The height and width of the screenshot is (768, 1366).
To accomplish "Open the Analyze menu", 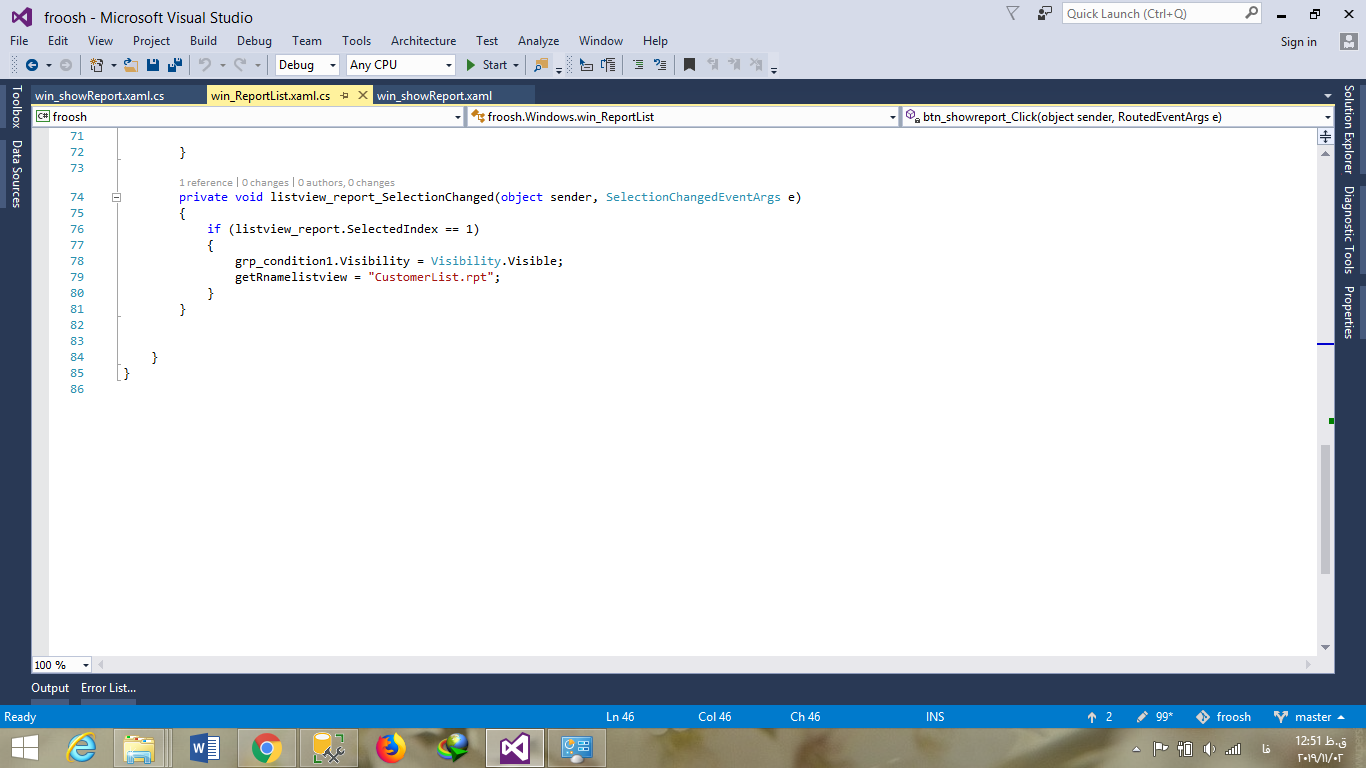I will click(x=538, y=41).
